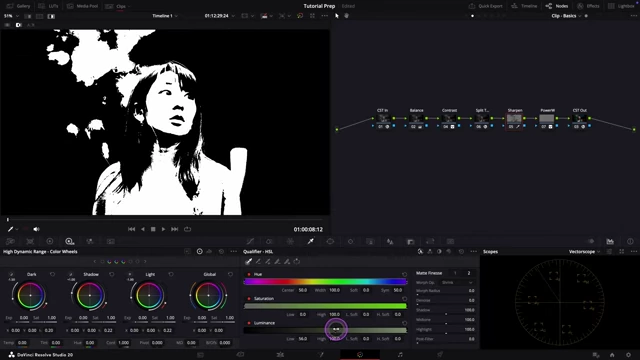Select the Sharpen node in graph

[x=514, y=119]
